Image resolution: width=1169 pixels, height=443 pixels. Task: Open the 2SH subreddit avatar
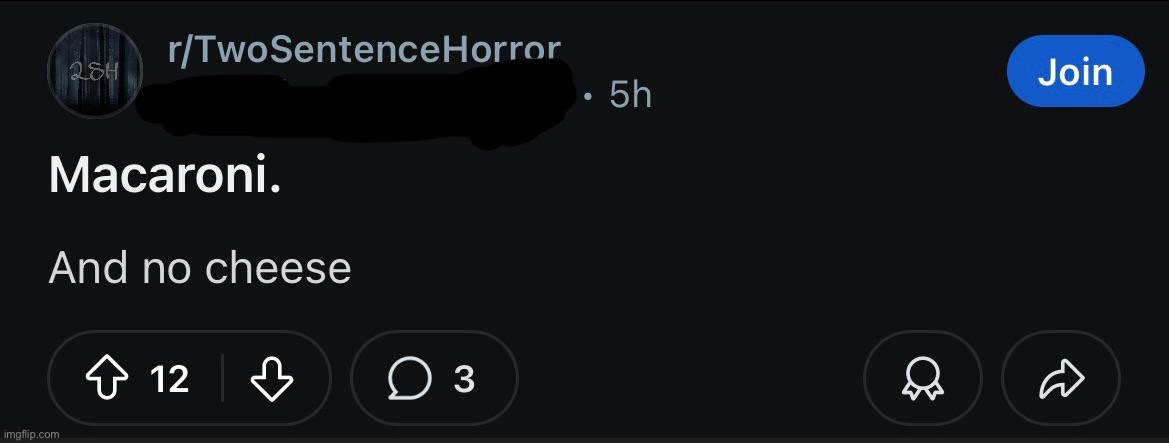[95, 71]
